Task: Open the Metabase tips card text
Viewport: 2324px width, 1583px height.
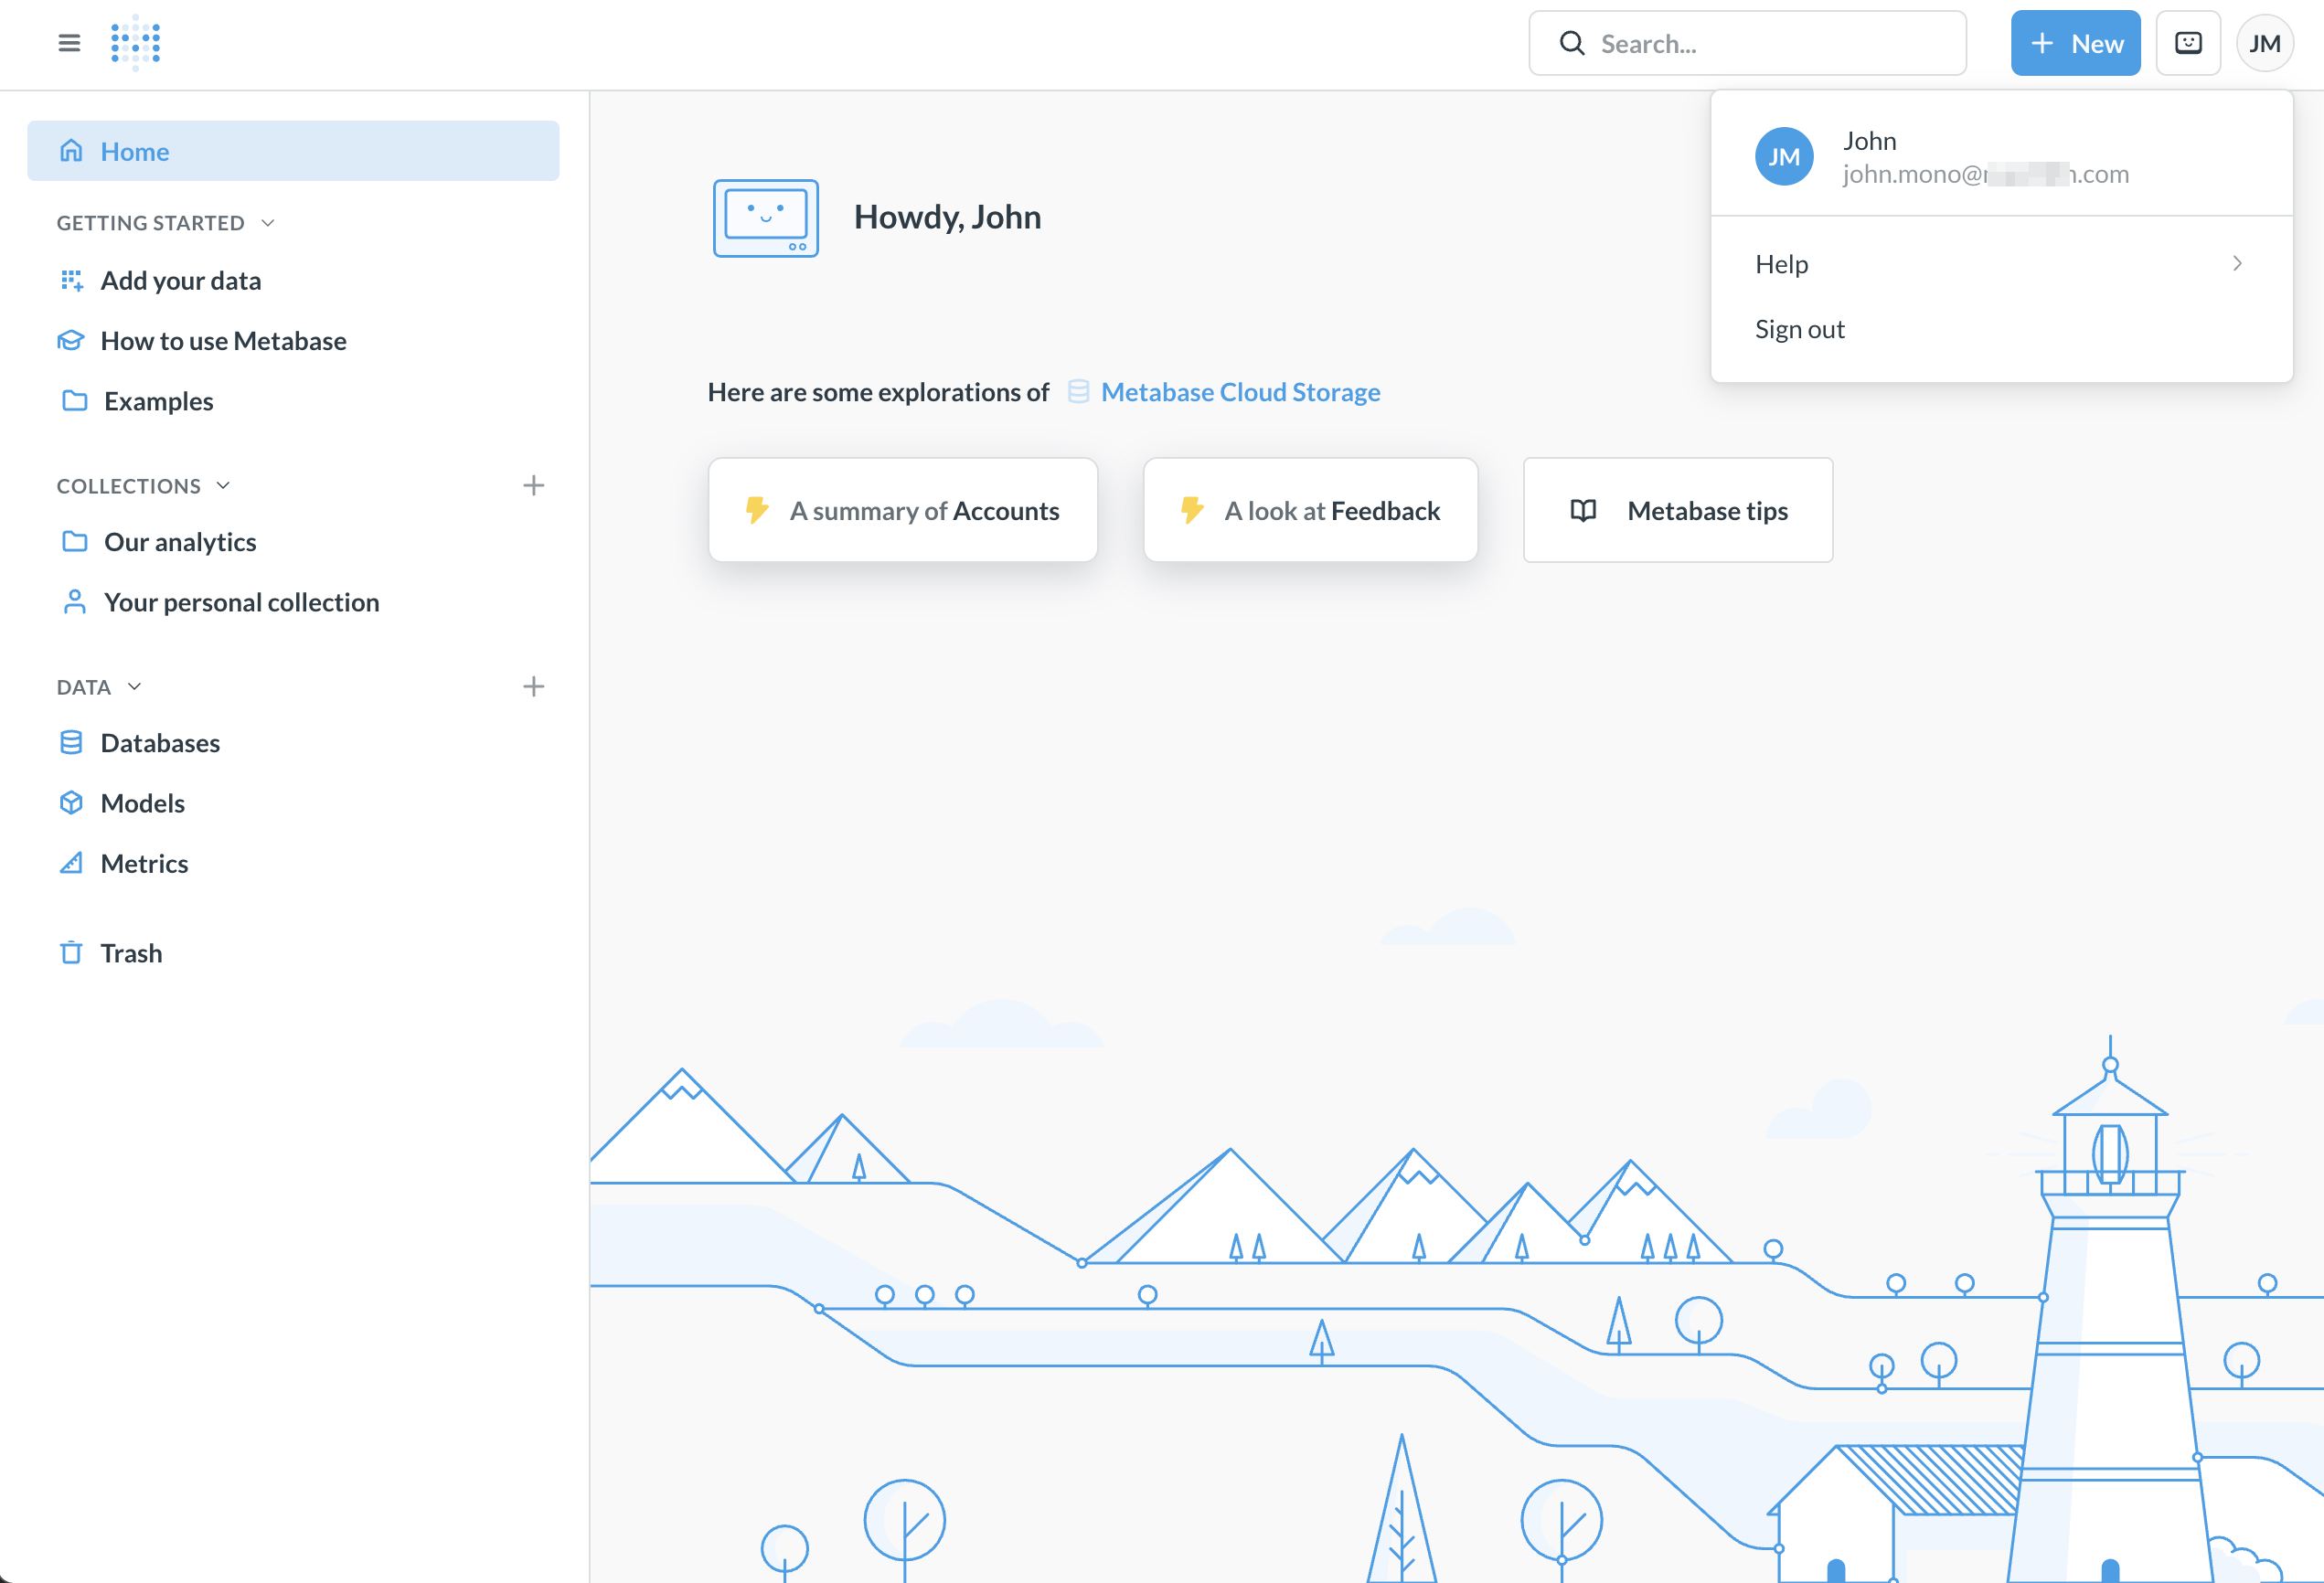Action: [1707, 511]
